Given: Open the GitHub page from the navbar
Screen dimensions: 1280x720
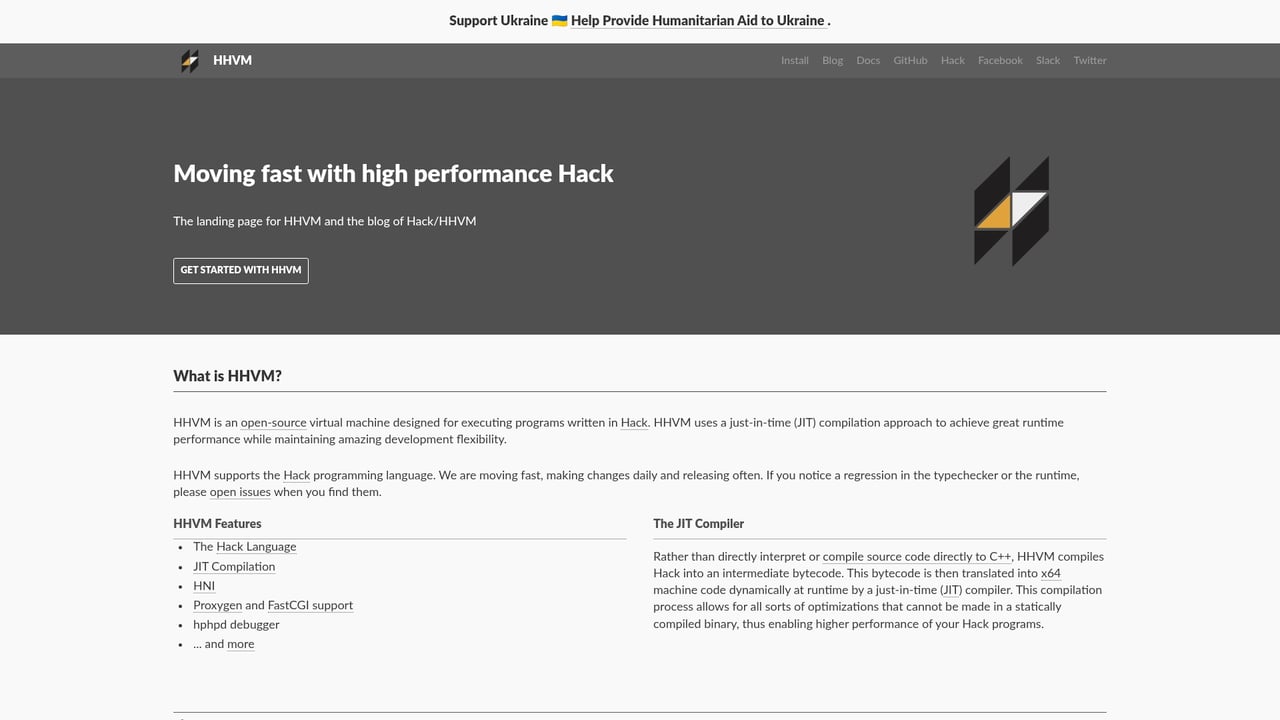Looking at the screenshot, I should tap(909, 60).
